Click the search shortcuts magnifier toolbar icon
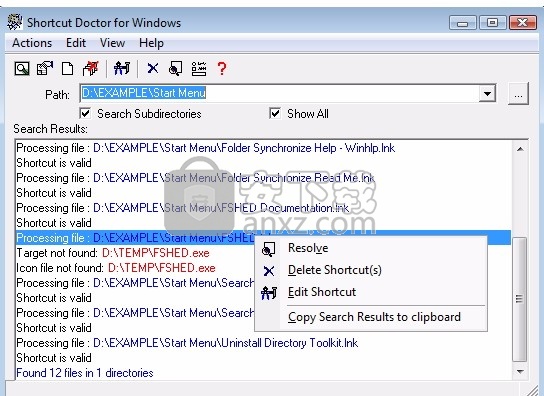The height and width of the screenshot is (396, 544). [22, 68]
